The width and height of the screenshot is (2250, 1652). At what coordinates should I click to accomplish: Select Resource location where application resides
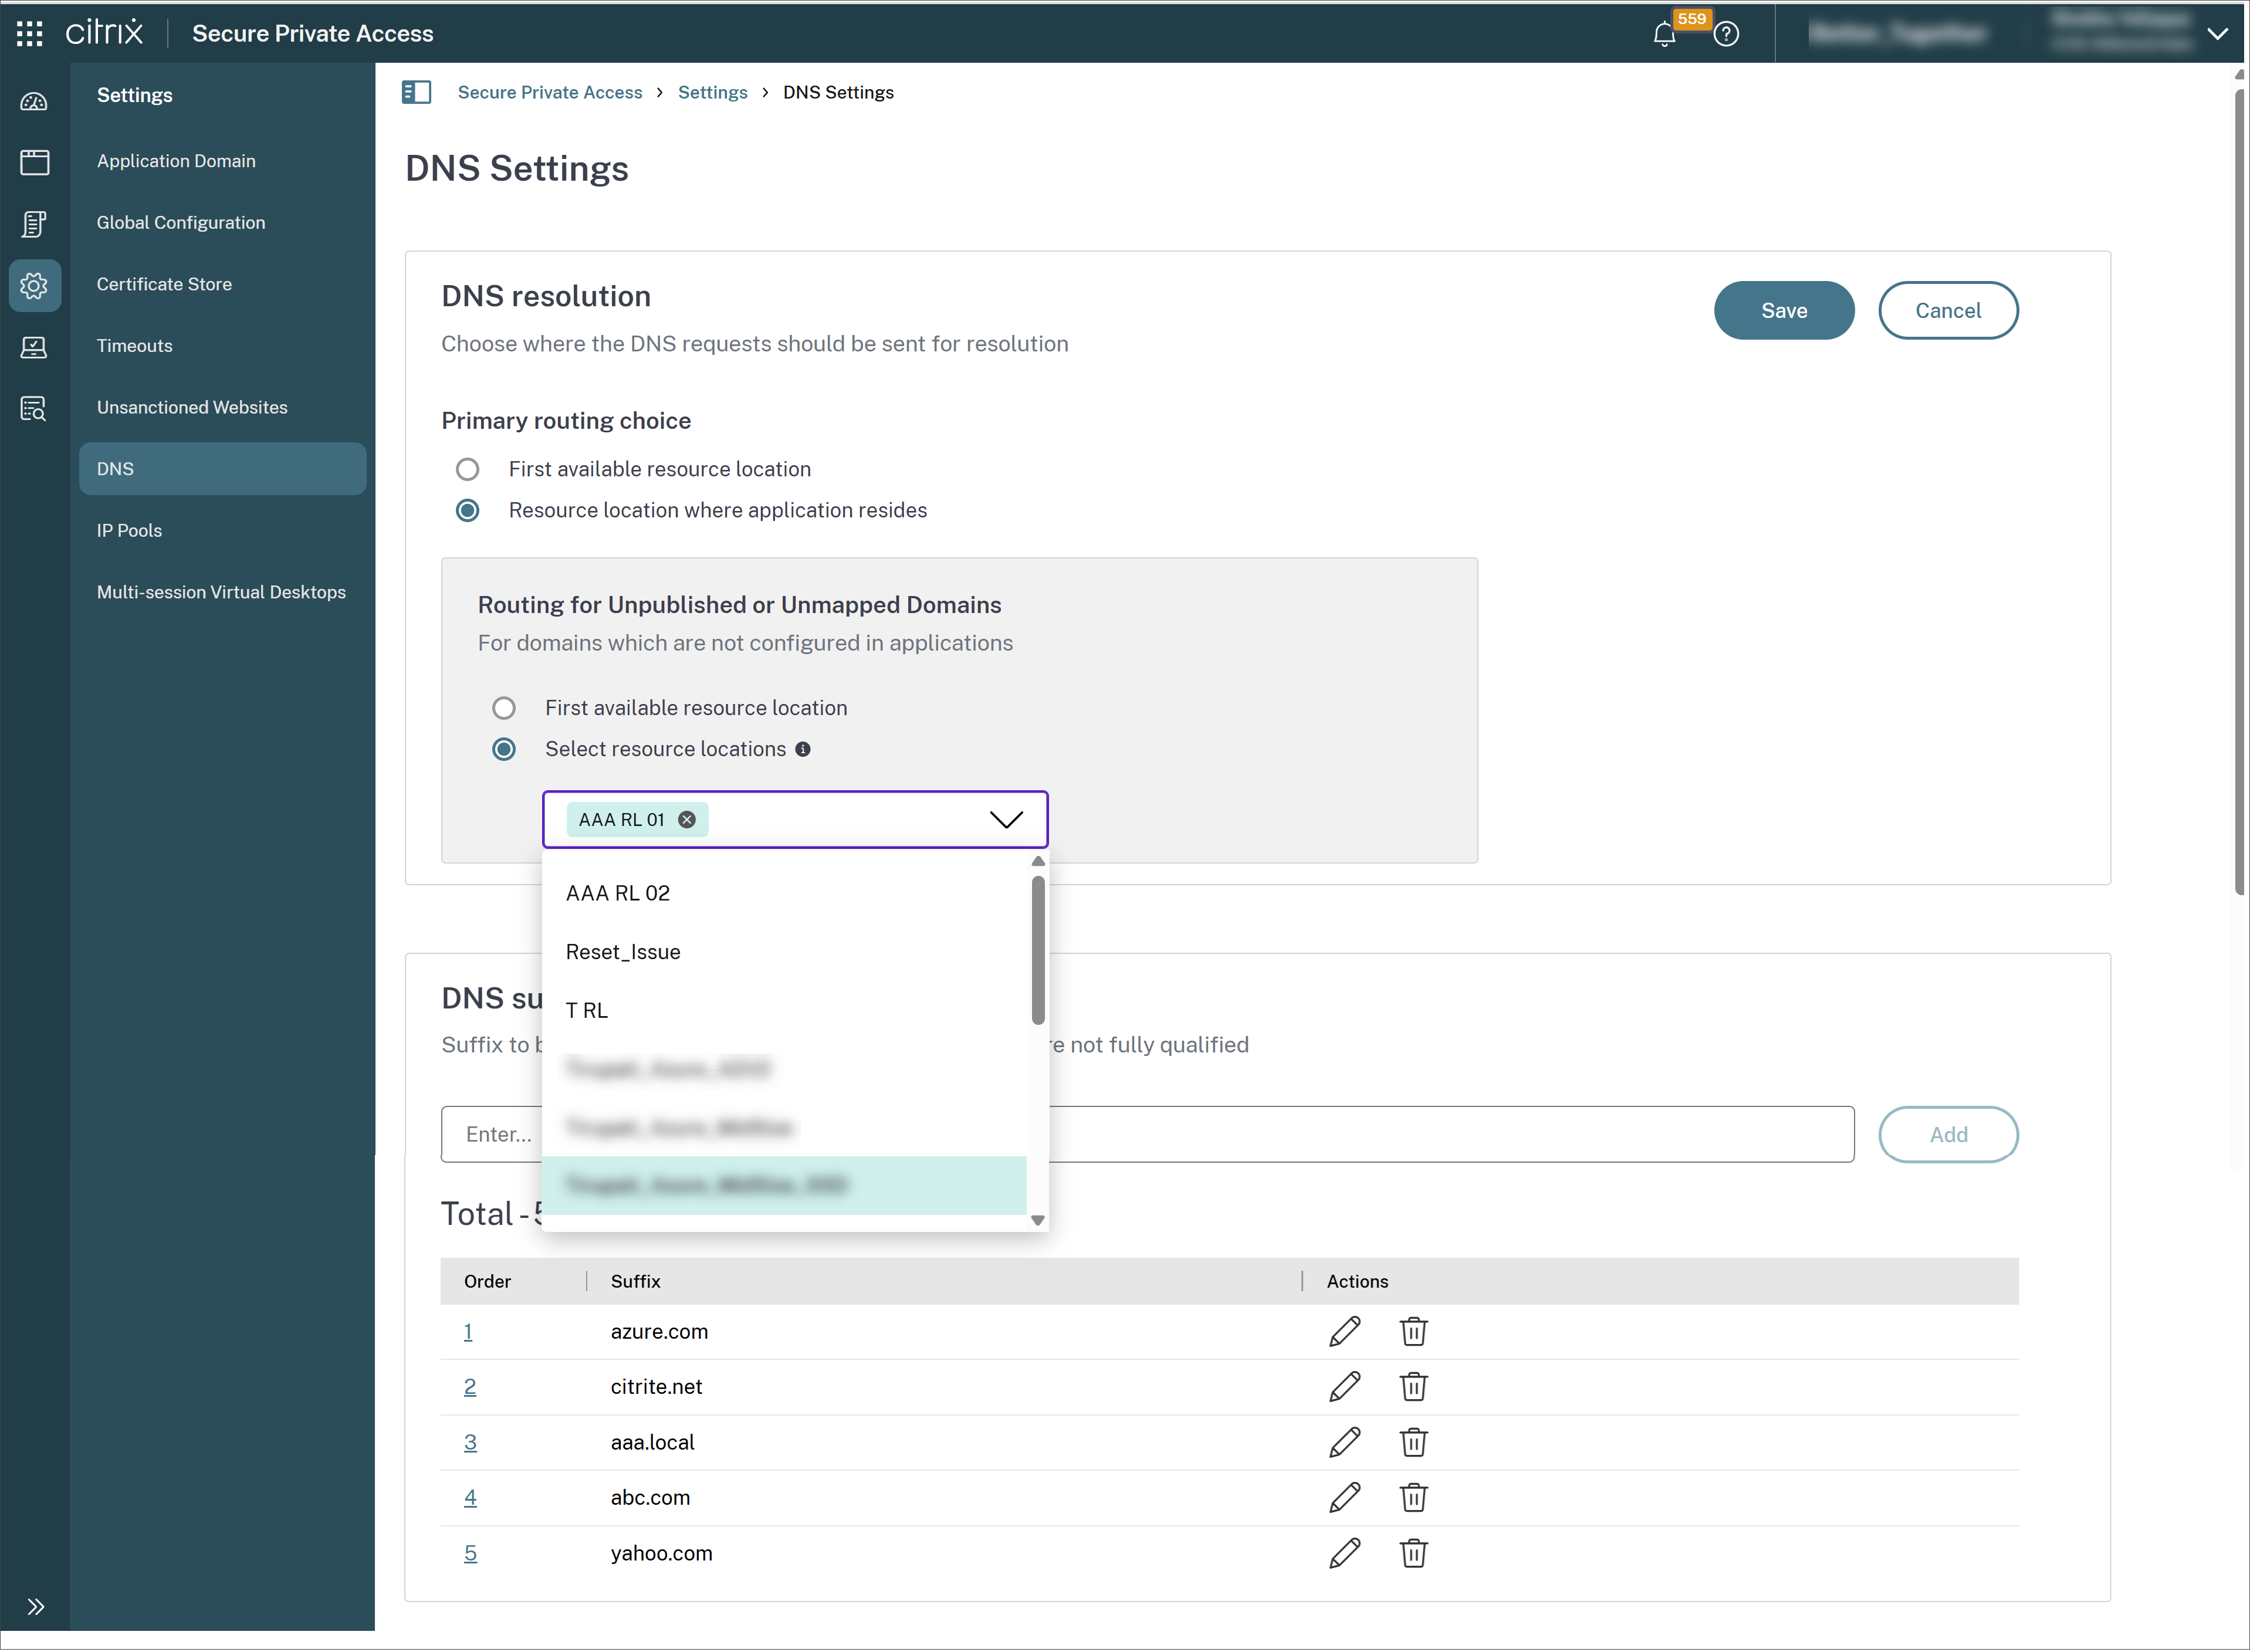[x=467, y=510]
